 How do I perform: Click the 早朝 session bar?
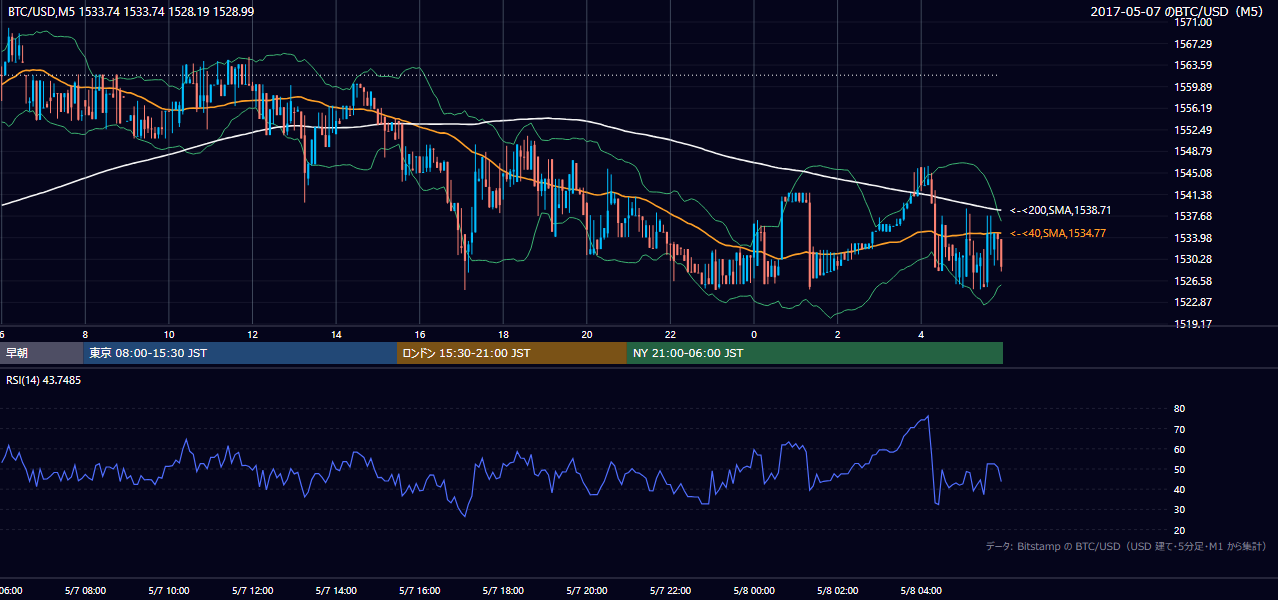40,353
